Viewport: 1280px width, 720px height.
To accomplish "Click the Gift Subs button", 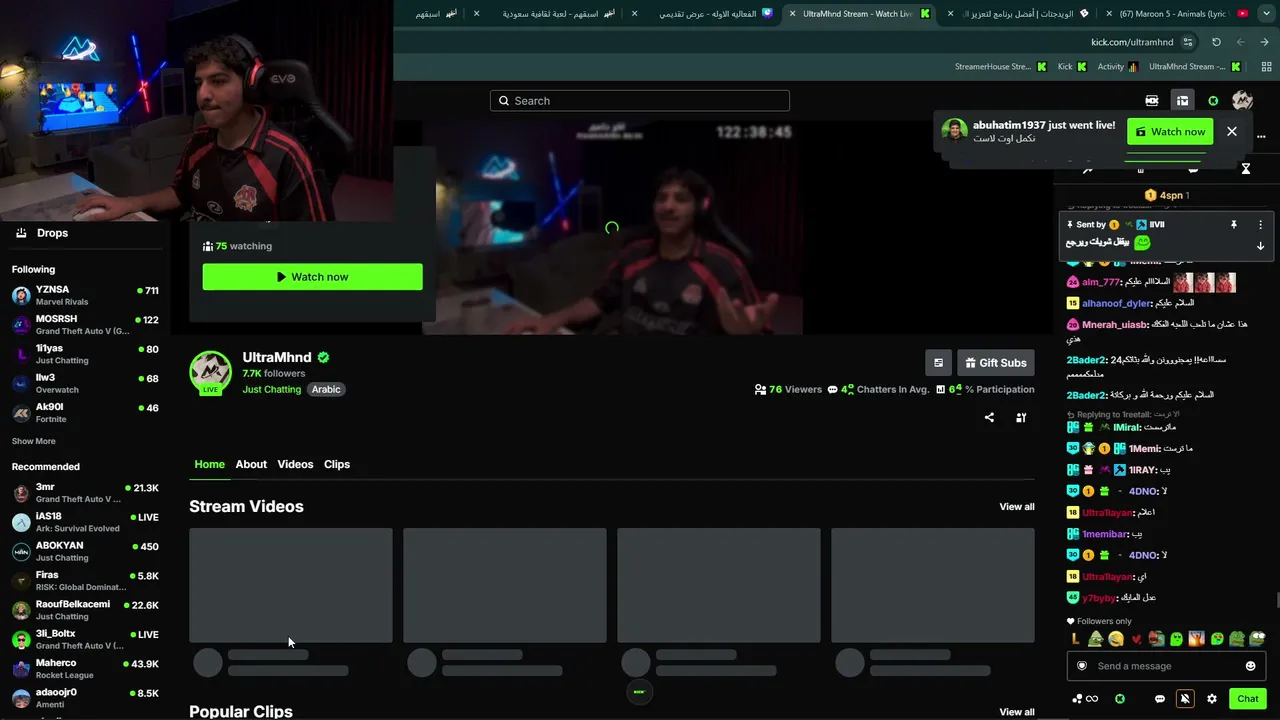I will (x=995, y=363).
